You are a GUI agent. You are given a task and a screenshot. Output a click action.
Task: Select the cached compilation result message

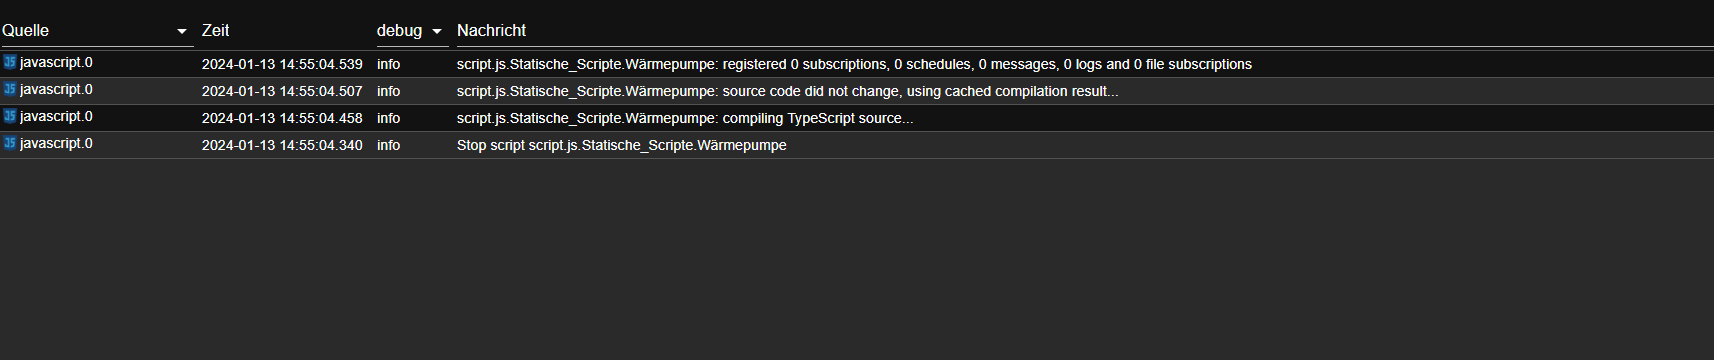pos(788,91)
